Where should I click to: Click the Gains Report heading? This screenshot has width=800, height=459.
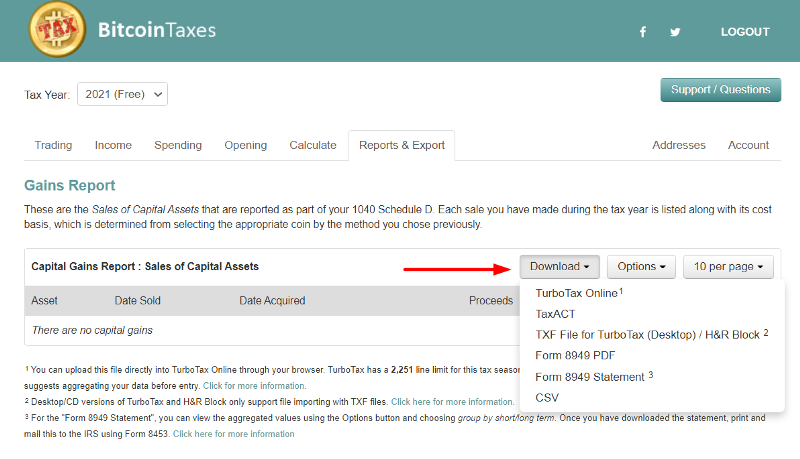69,185
